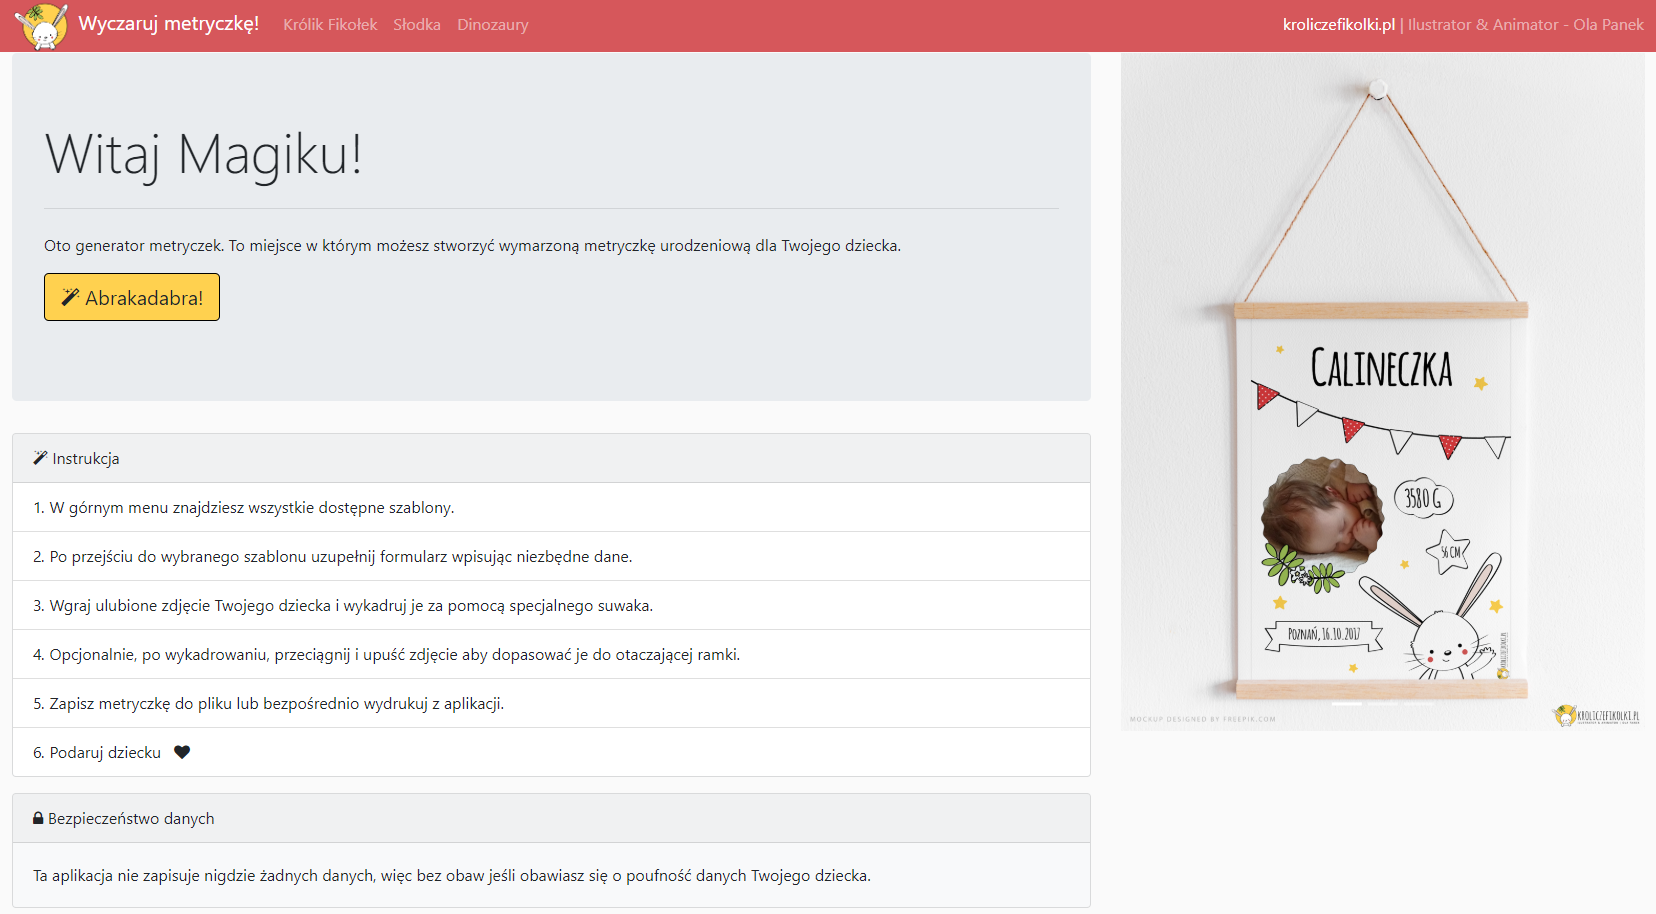Click the Ilustrator & Animator - Ola Panek text
1656x914 pixels.
(x=1525, y=25)
